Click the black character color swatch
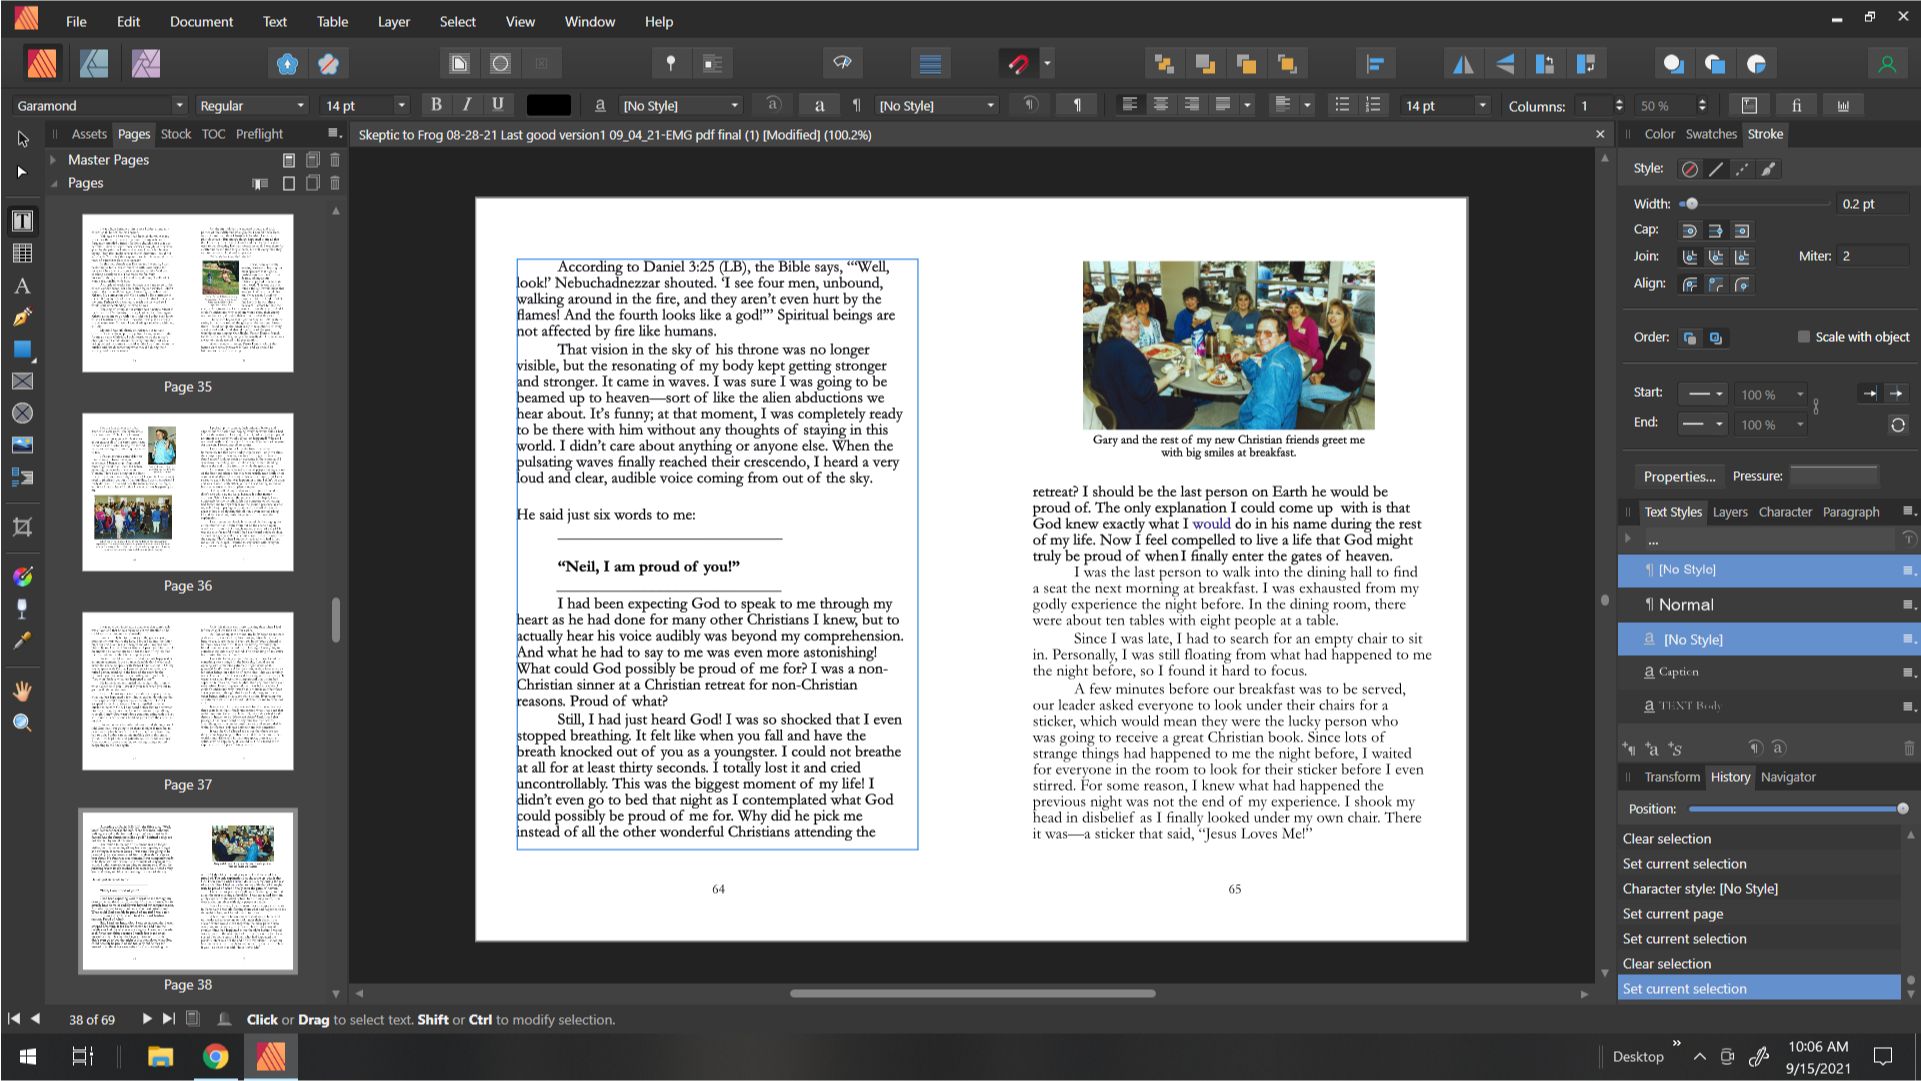 (x=548, y=104)
